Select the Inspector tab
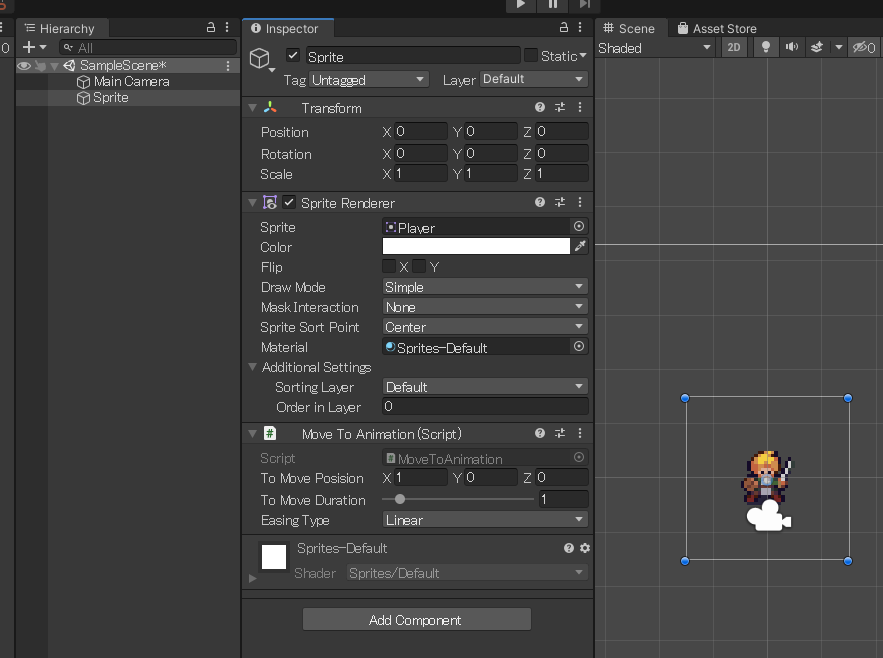 288,28
